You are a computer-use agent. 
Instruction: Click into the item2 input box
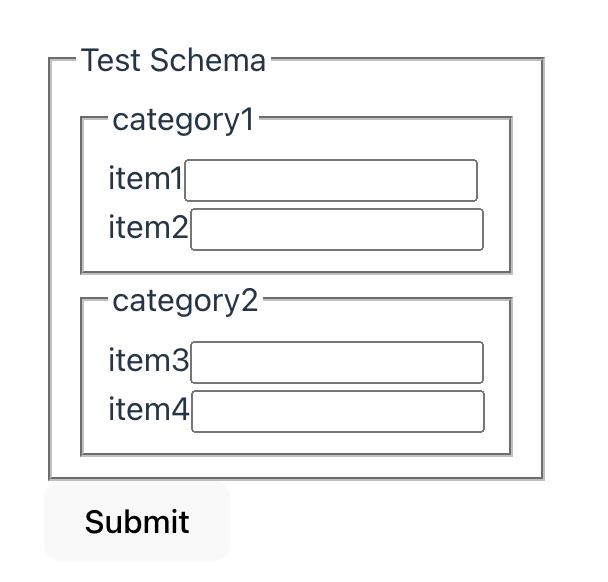click(337, 229)
